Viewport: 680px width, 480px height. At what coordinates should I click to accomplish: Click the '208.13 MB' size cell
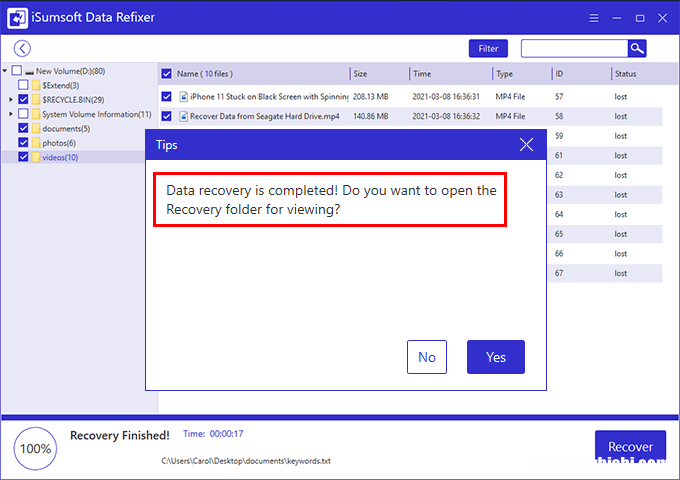(x=370, y=97)
